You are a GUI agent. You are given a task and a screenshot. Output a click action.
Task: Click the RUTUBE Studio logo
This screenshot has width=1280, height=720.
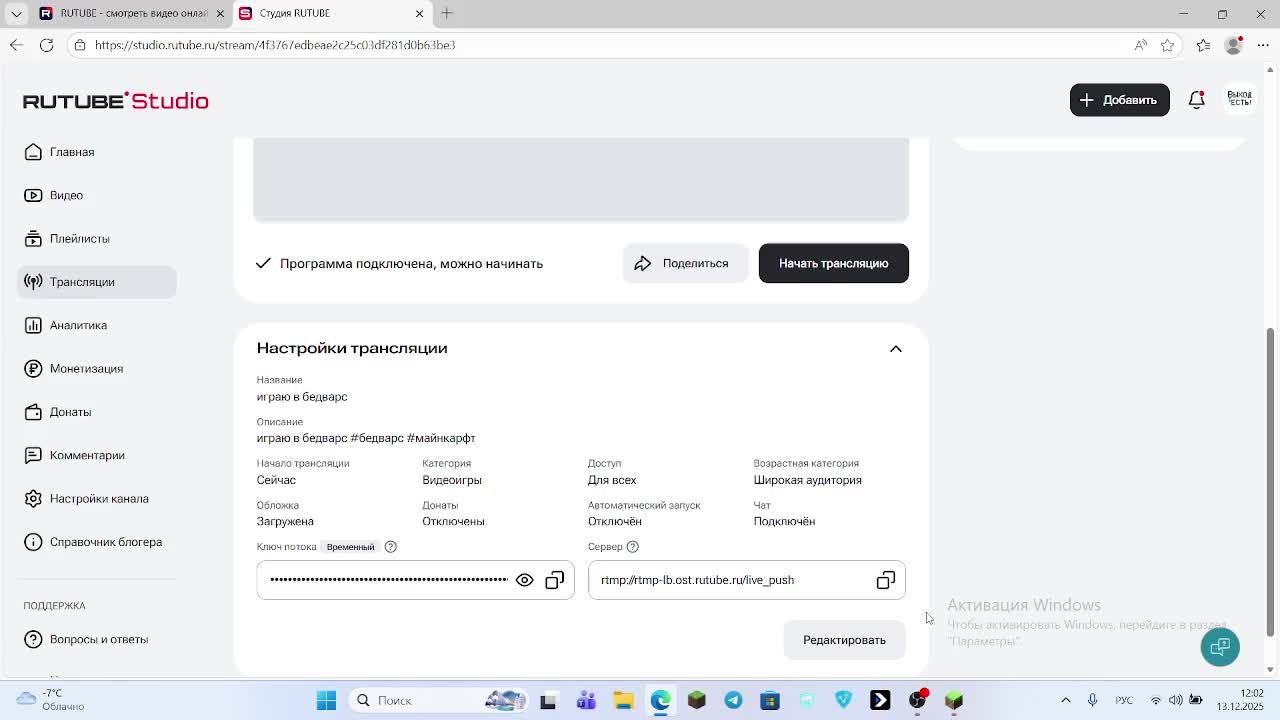point(116,101)
